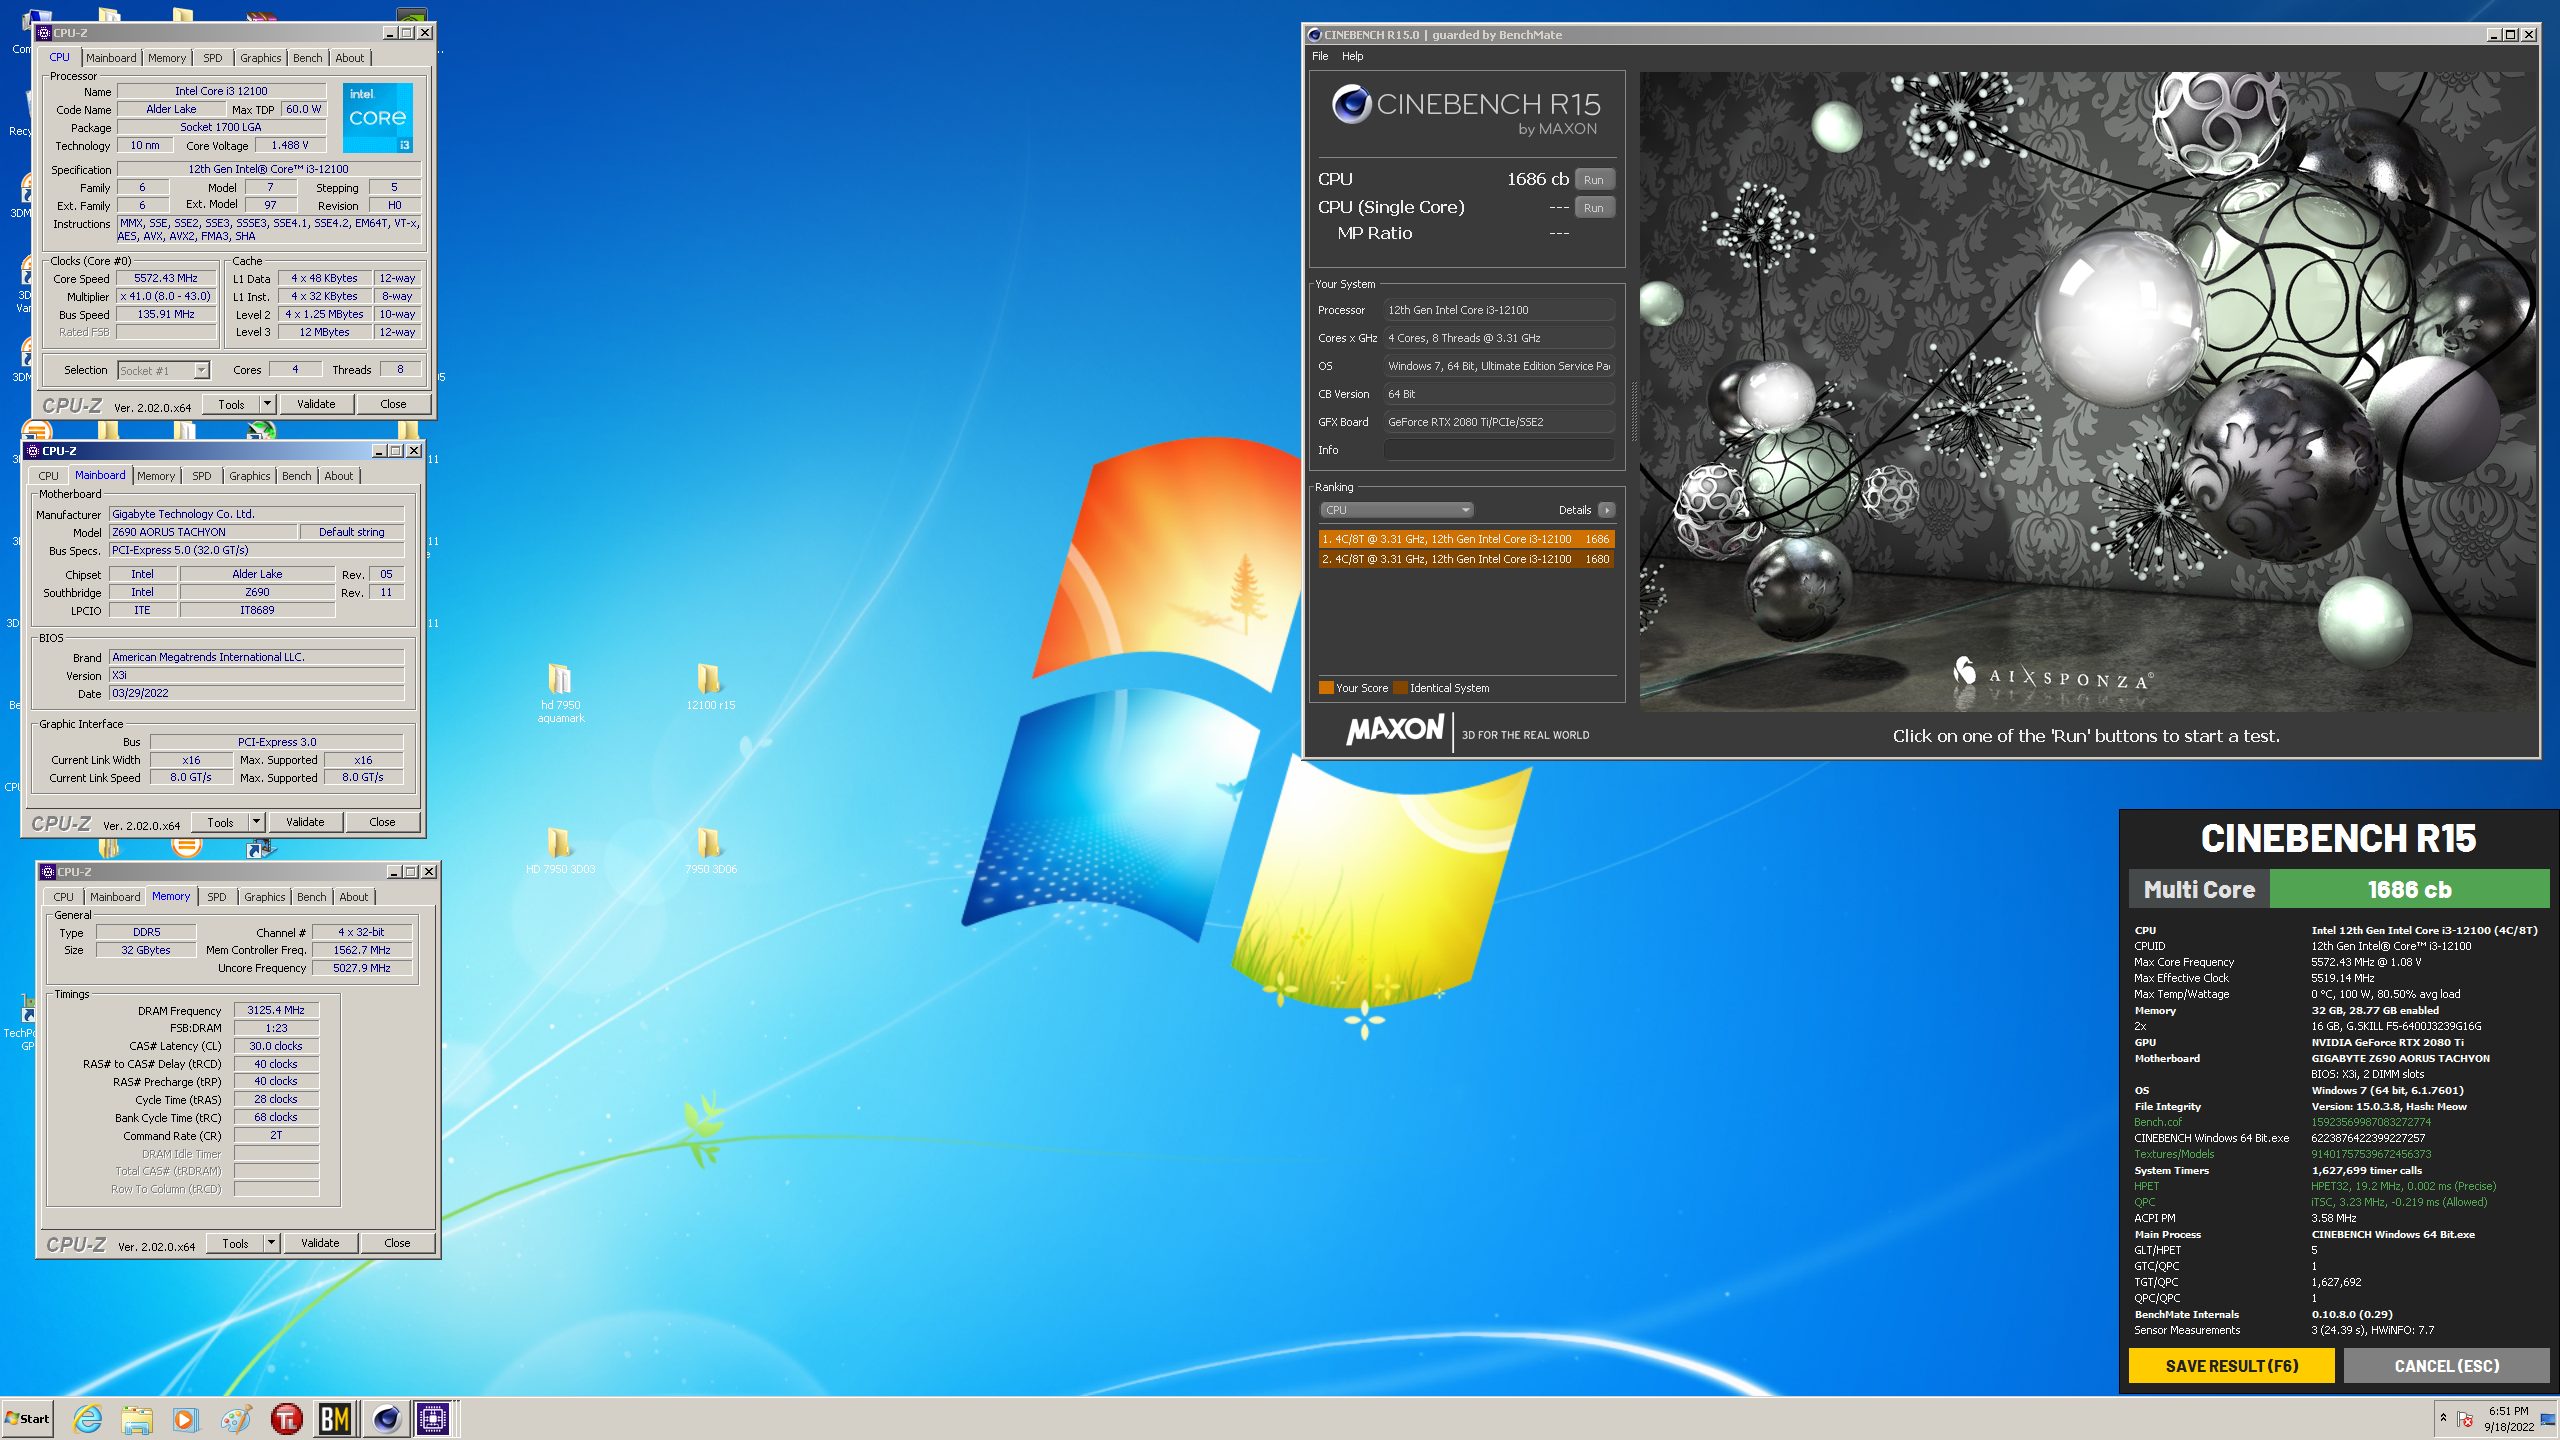Open the Windows Start button
Image resolution: width=2560 pixels, height=1440 pixels.
[27, 1418]
